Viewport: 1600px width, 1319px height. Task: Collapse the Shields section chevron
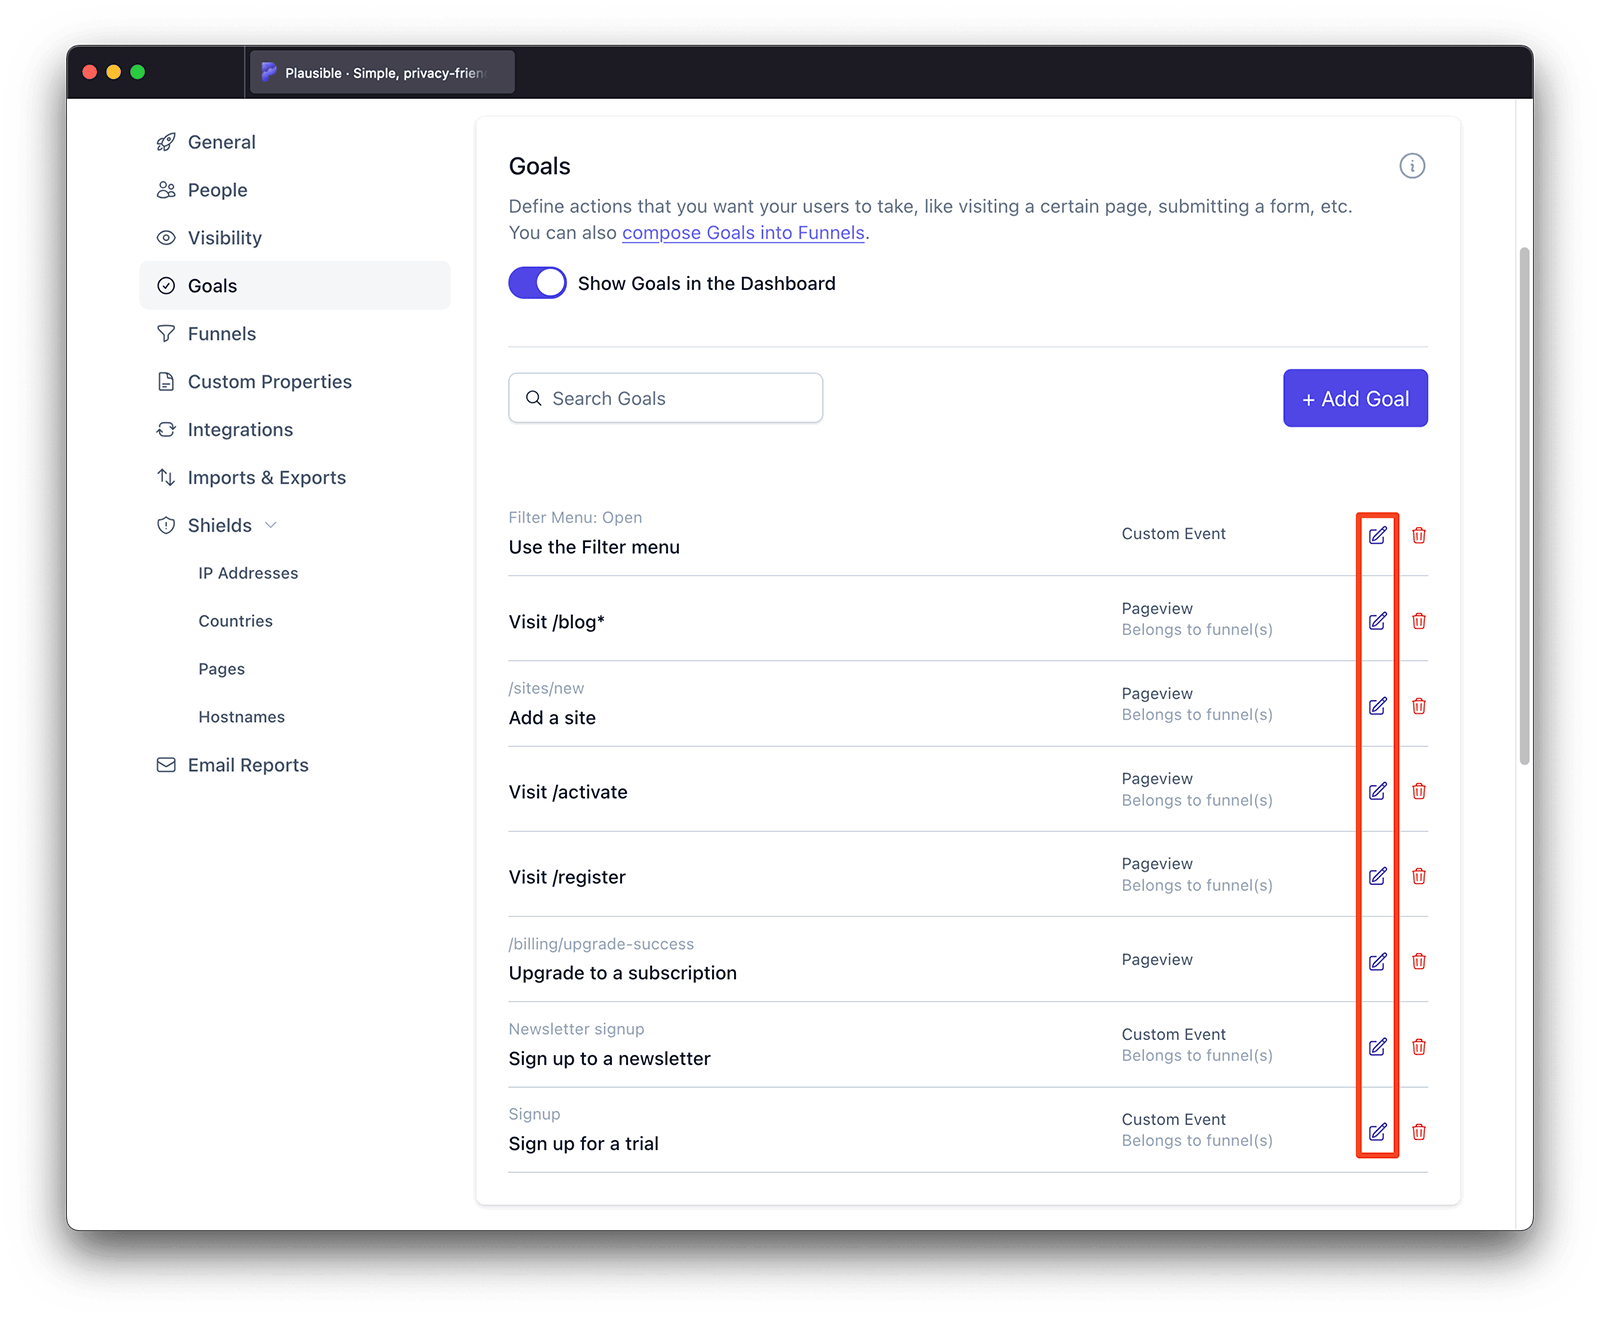[271, 525]
